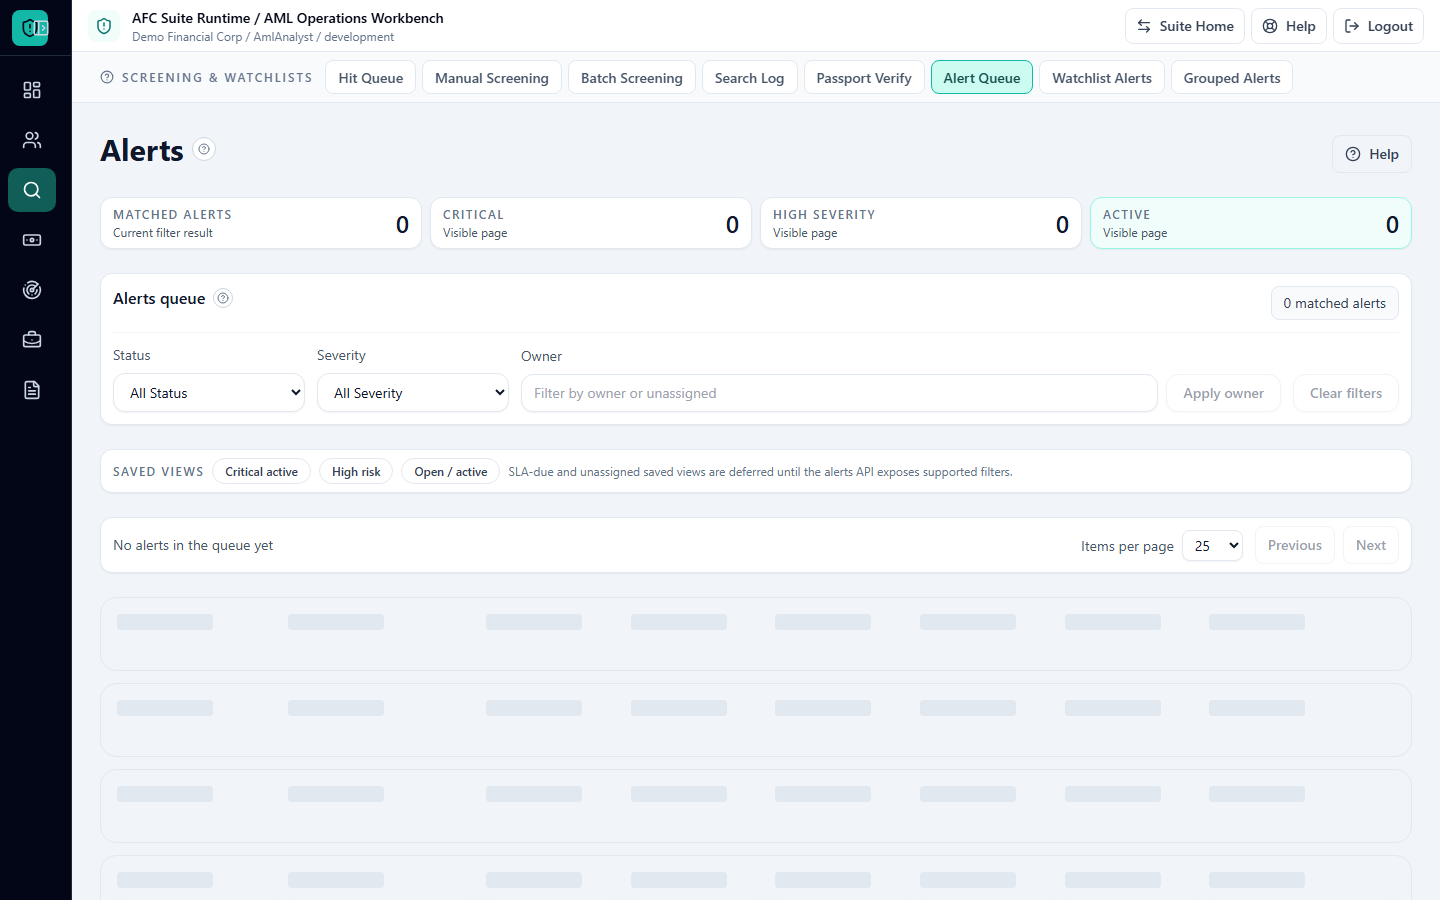The width and height of the screenshot is (1440, 900).
Task: Open the Grouped Alerts tab
Action: click(x=1232, y=78)
